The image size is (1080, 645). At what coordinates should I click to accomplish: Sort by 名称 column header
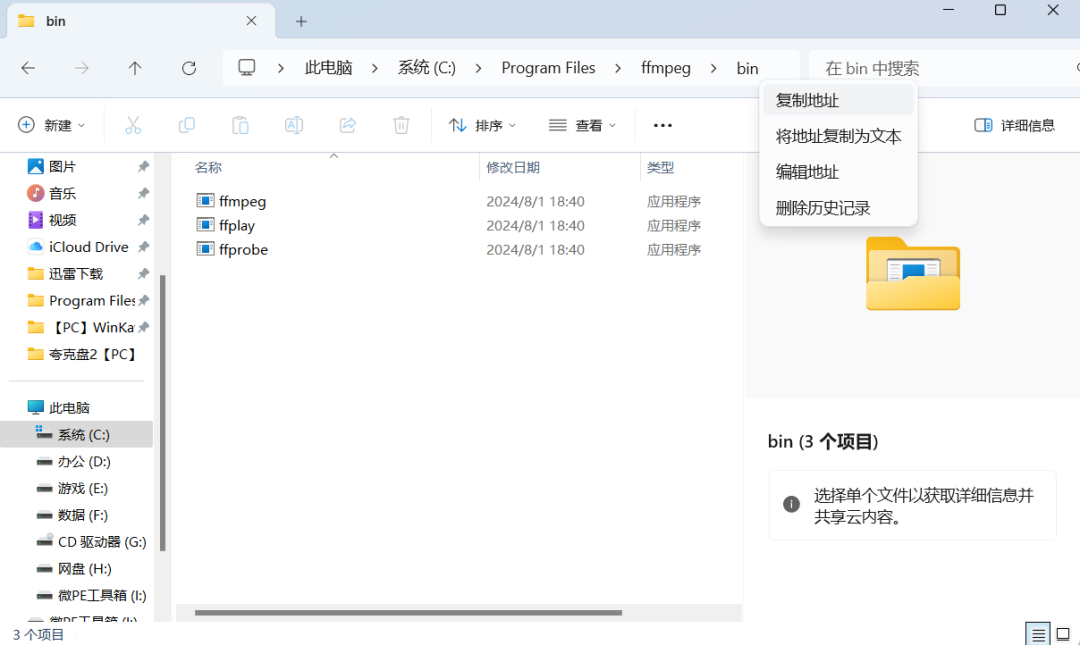[x=208, y=167]
